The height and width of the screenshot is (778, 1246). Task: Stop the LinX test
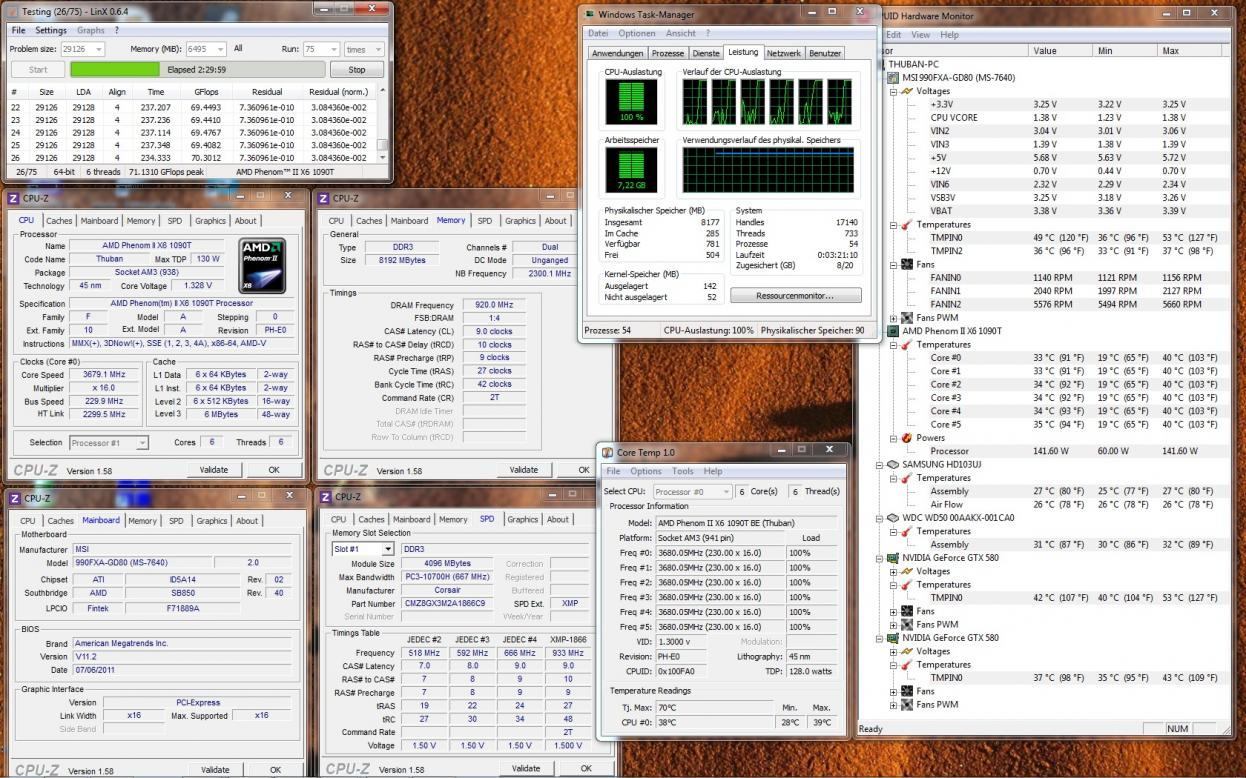pos(357,70)
